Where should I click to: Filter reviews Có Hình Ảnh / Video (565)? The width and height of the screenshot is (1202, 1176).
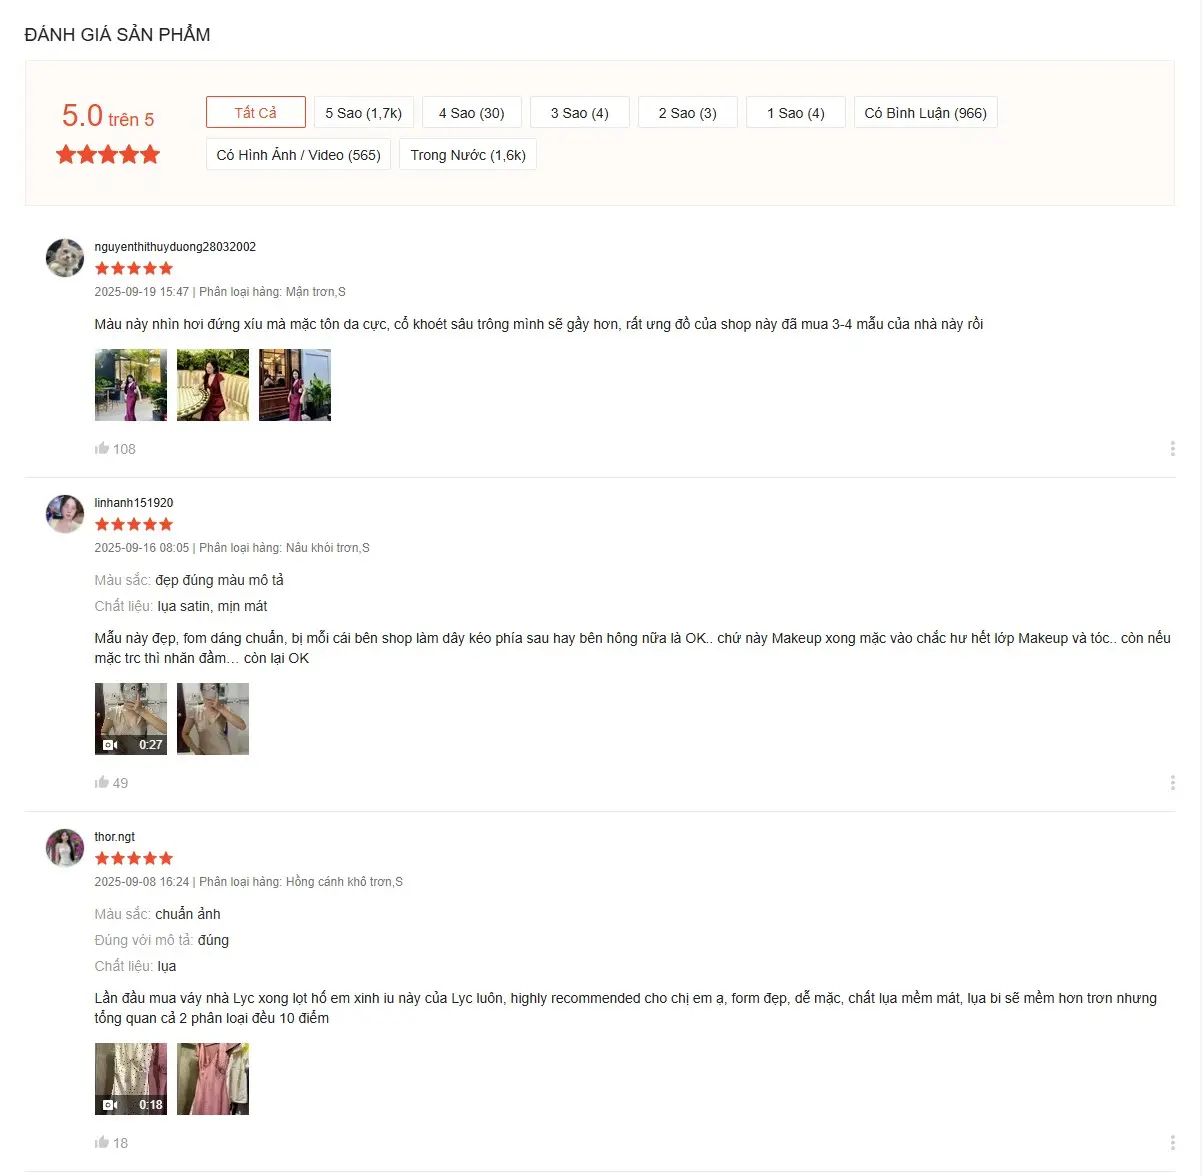coord(298,154)
